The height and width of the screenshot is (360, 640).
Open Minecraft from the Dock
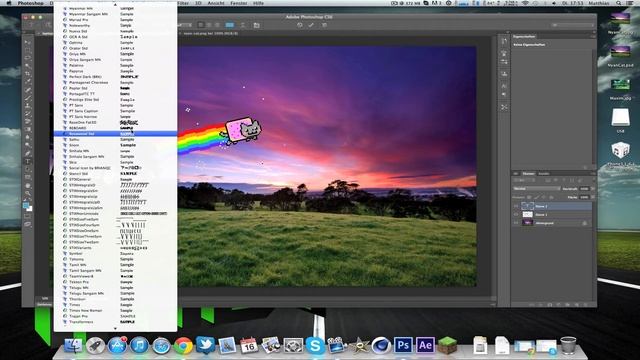(447, 345)
